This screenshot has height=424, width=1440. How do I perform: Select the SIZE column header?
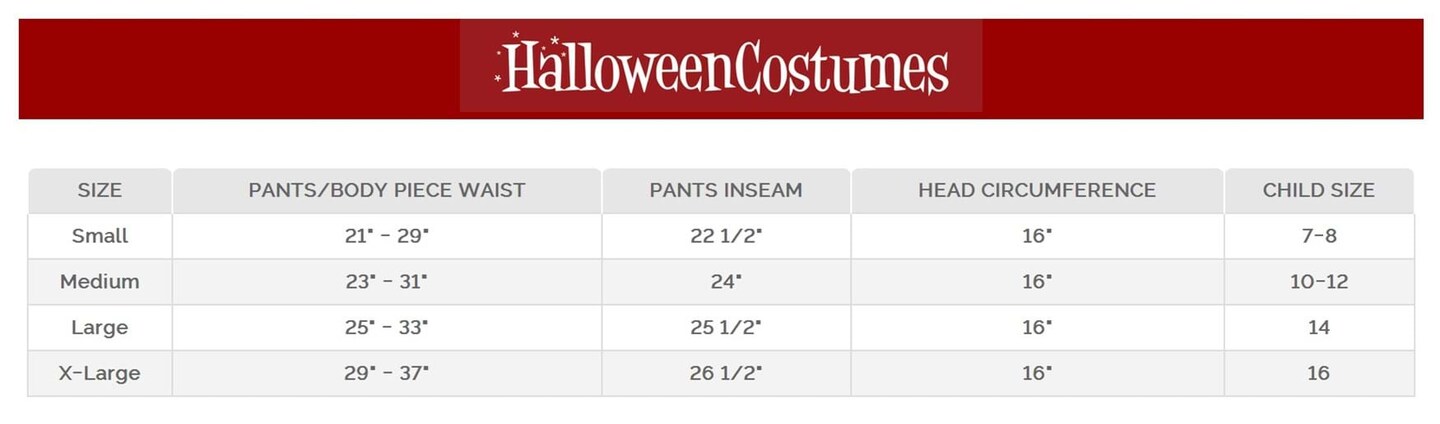(100, 190)
